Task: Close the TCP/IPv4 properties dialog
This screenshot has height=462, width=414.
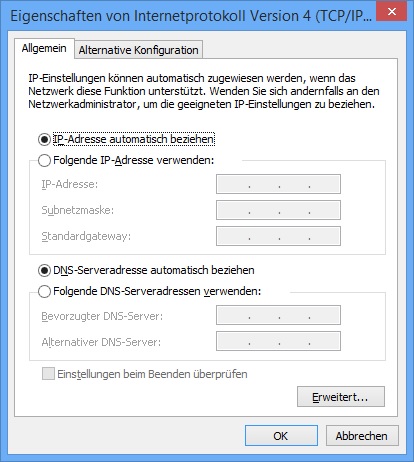Action: pos(392,11)
